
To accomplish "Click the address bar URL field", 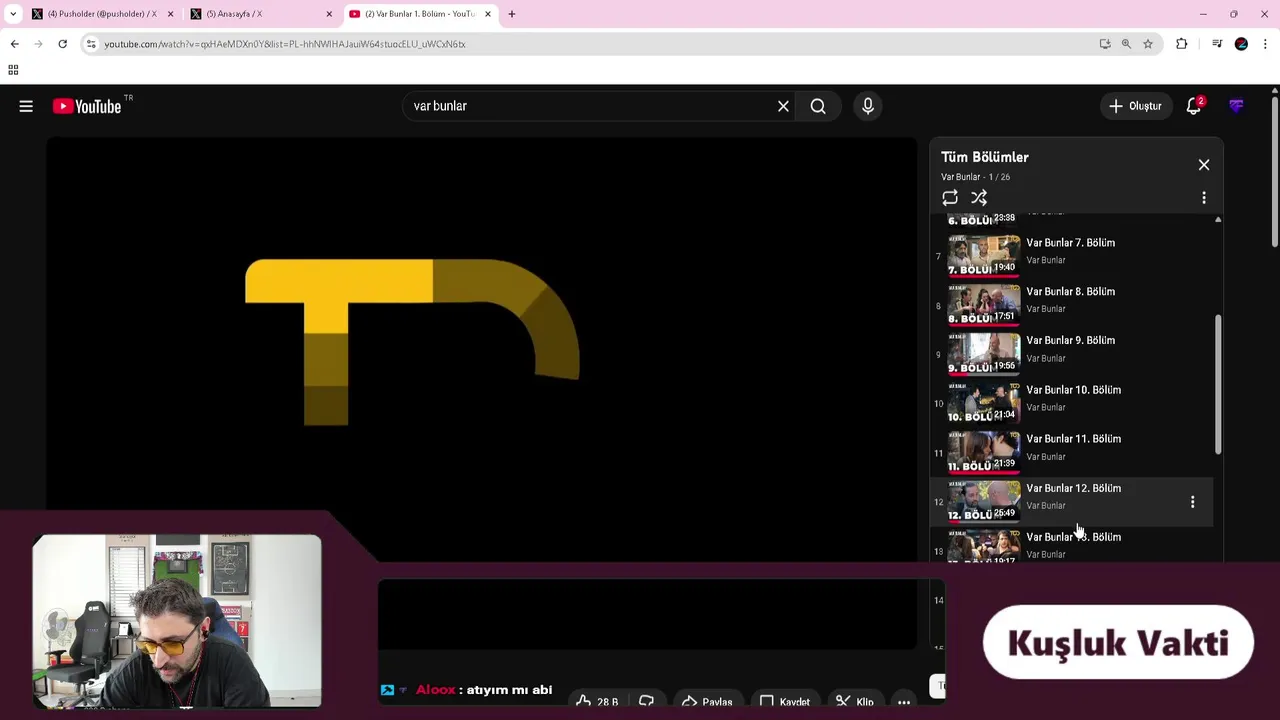I will [x=590, y=44].
